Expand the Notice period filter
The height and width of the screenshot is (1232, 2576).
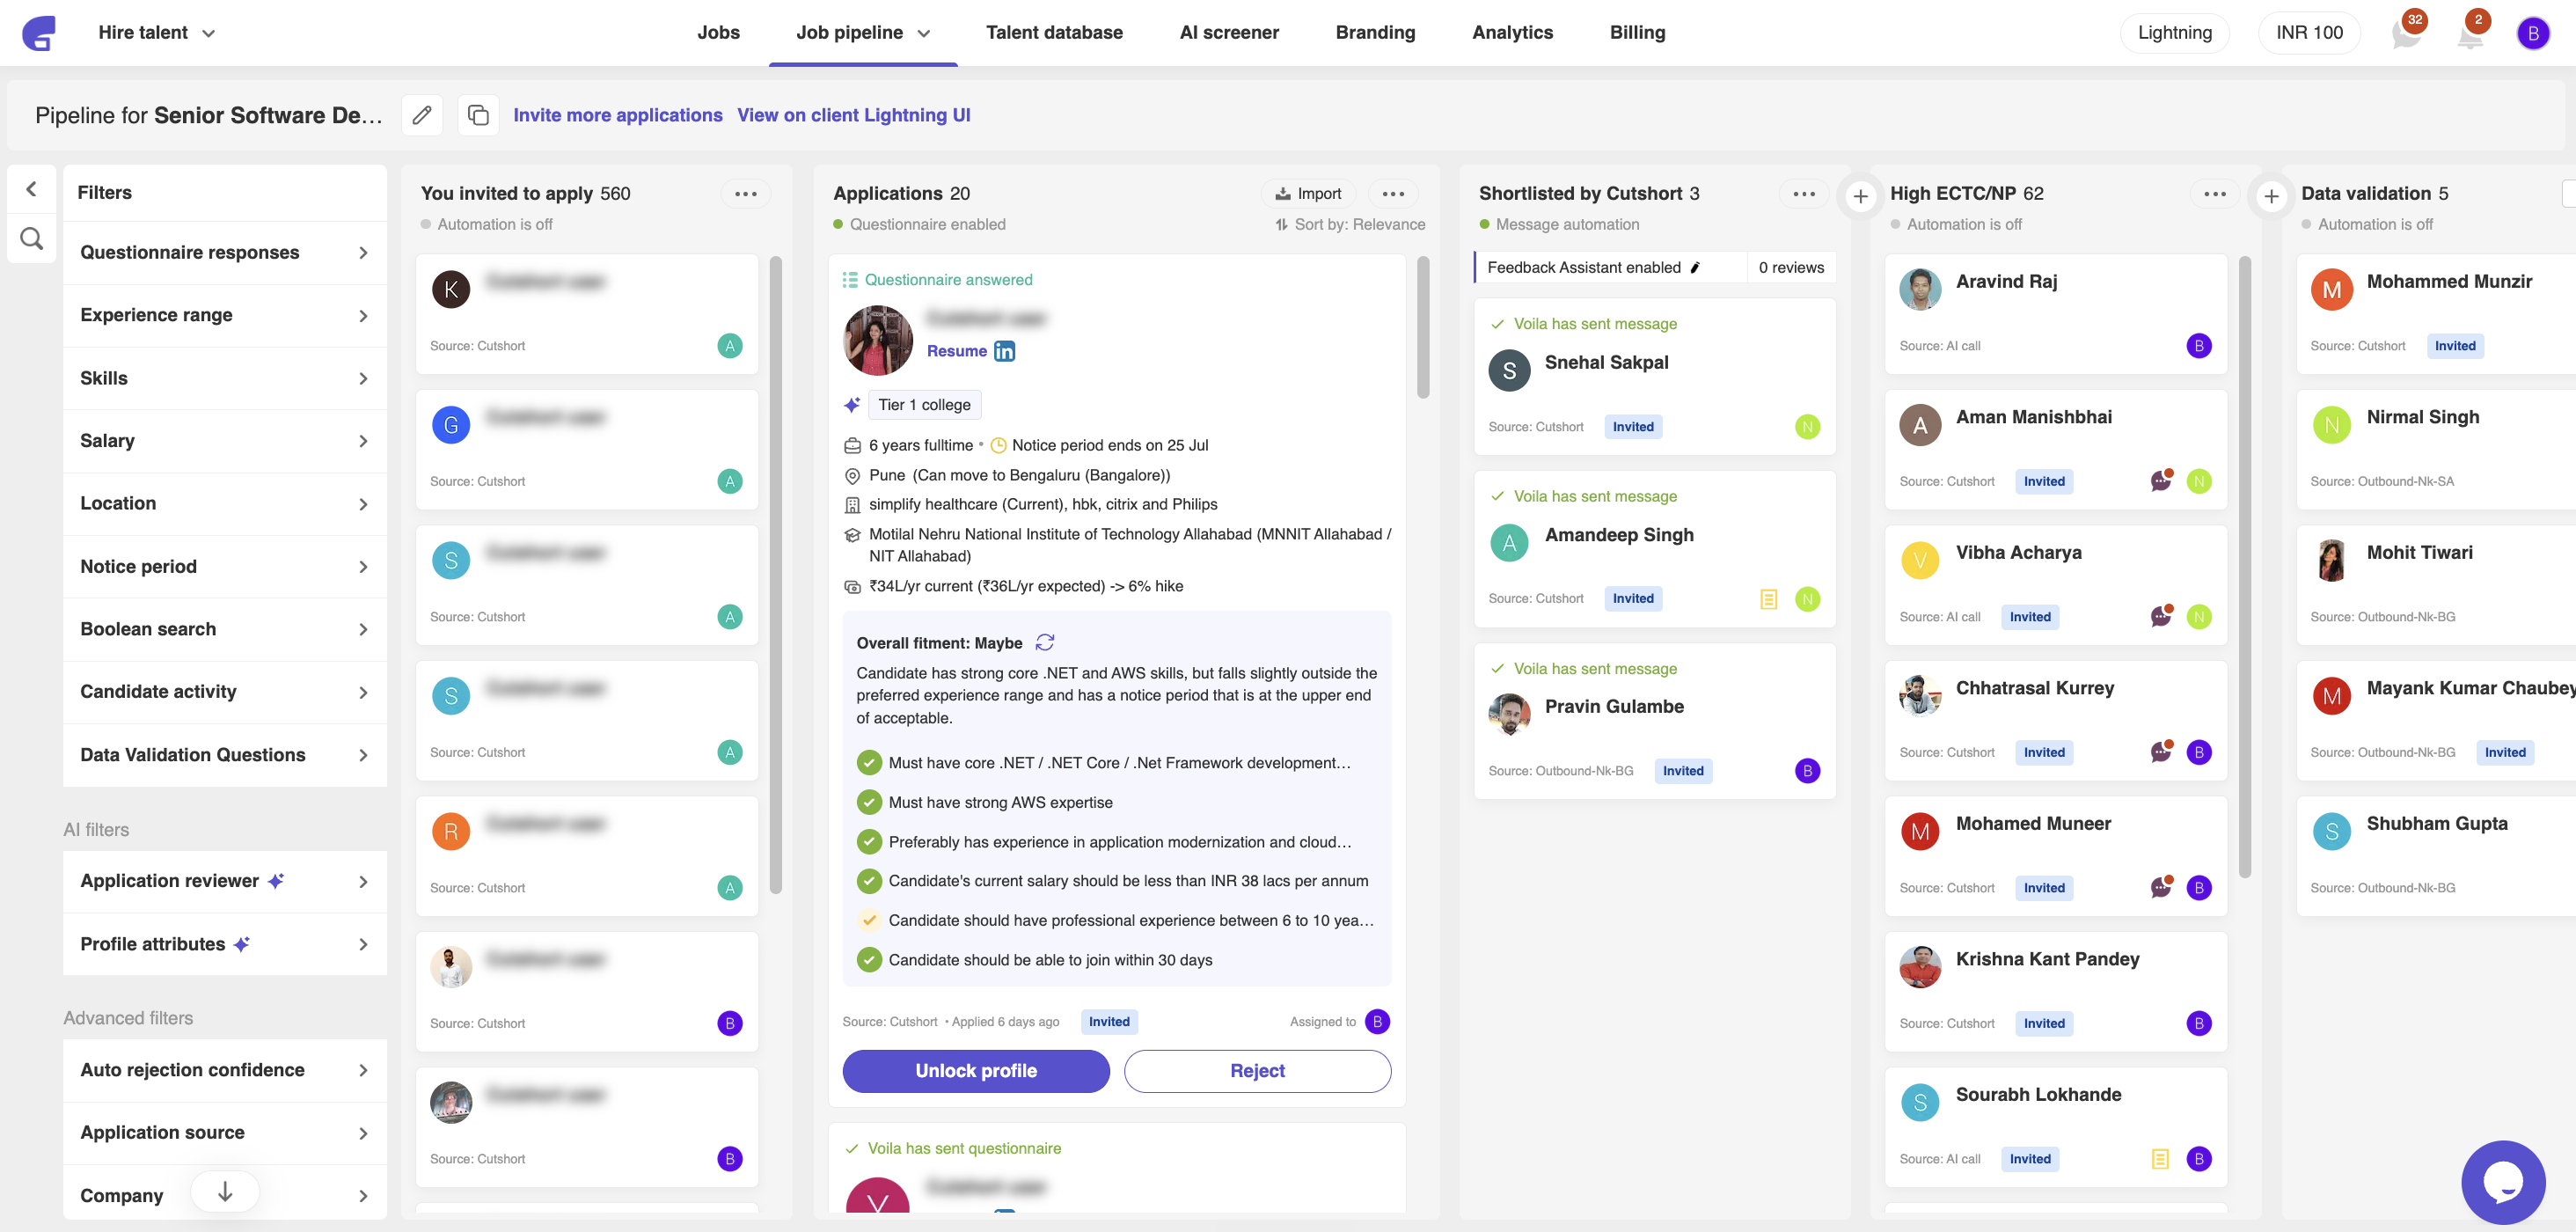tap(225, 567)
